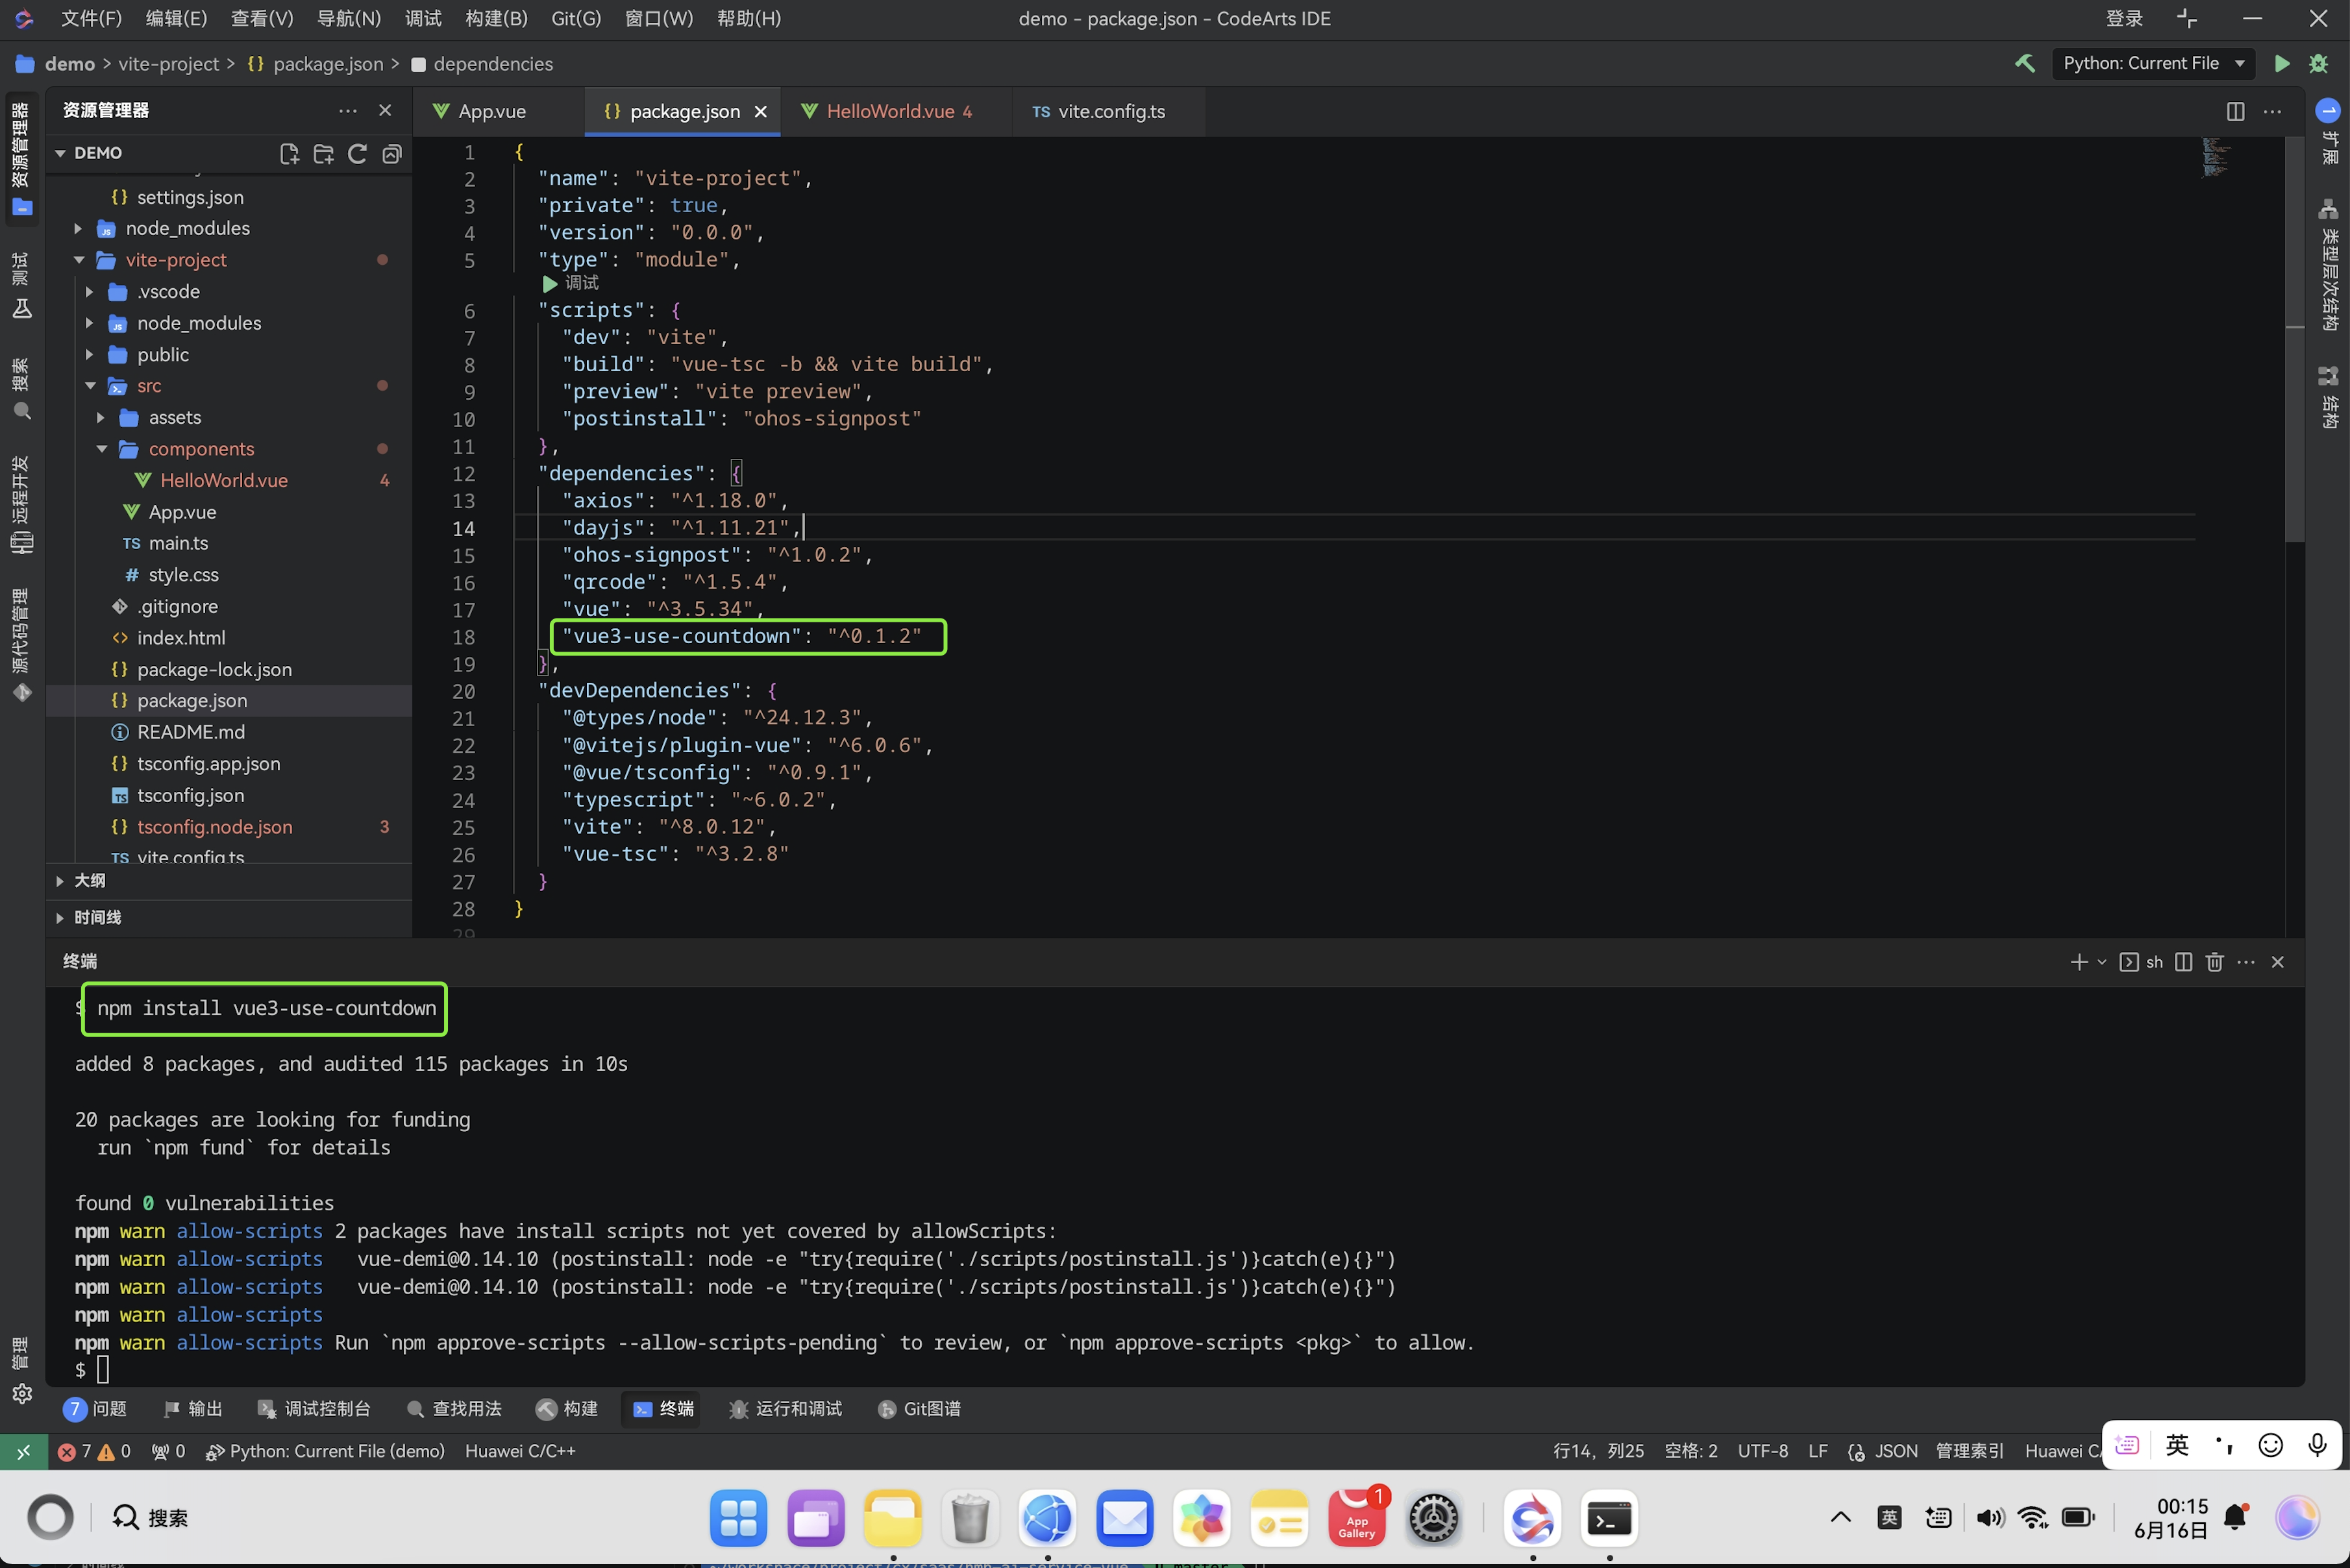Open Python: Current File run configuration dropdown
2350x1568 pixels.
(2153, 63)
